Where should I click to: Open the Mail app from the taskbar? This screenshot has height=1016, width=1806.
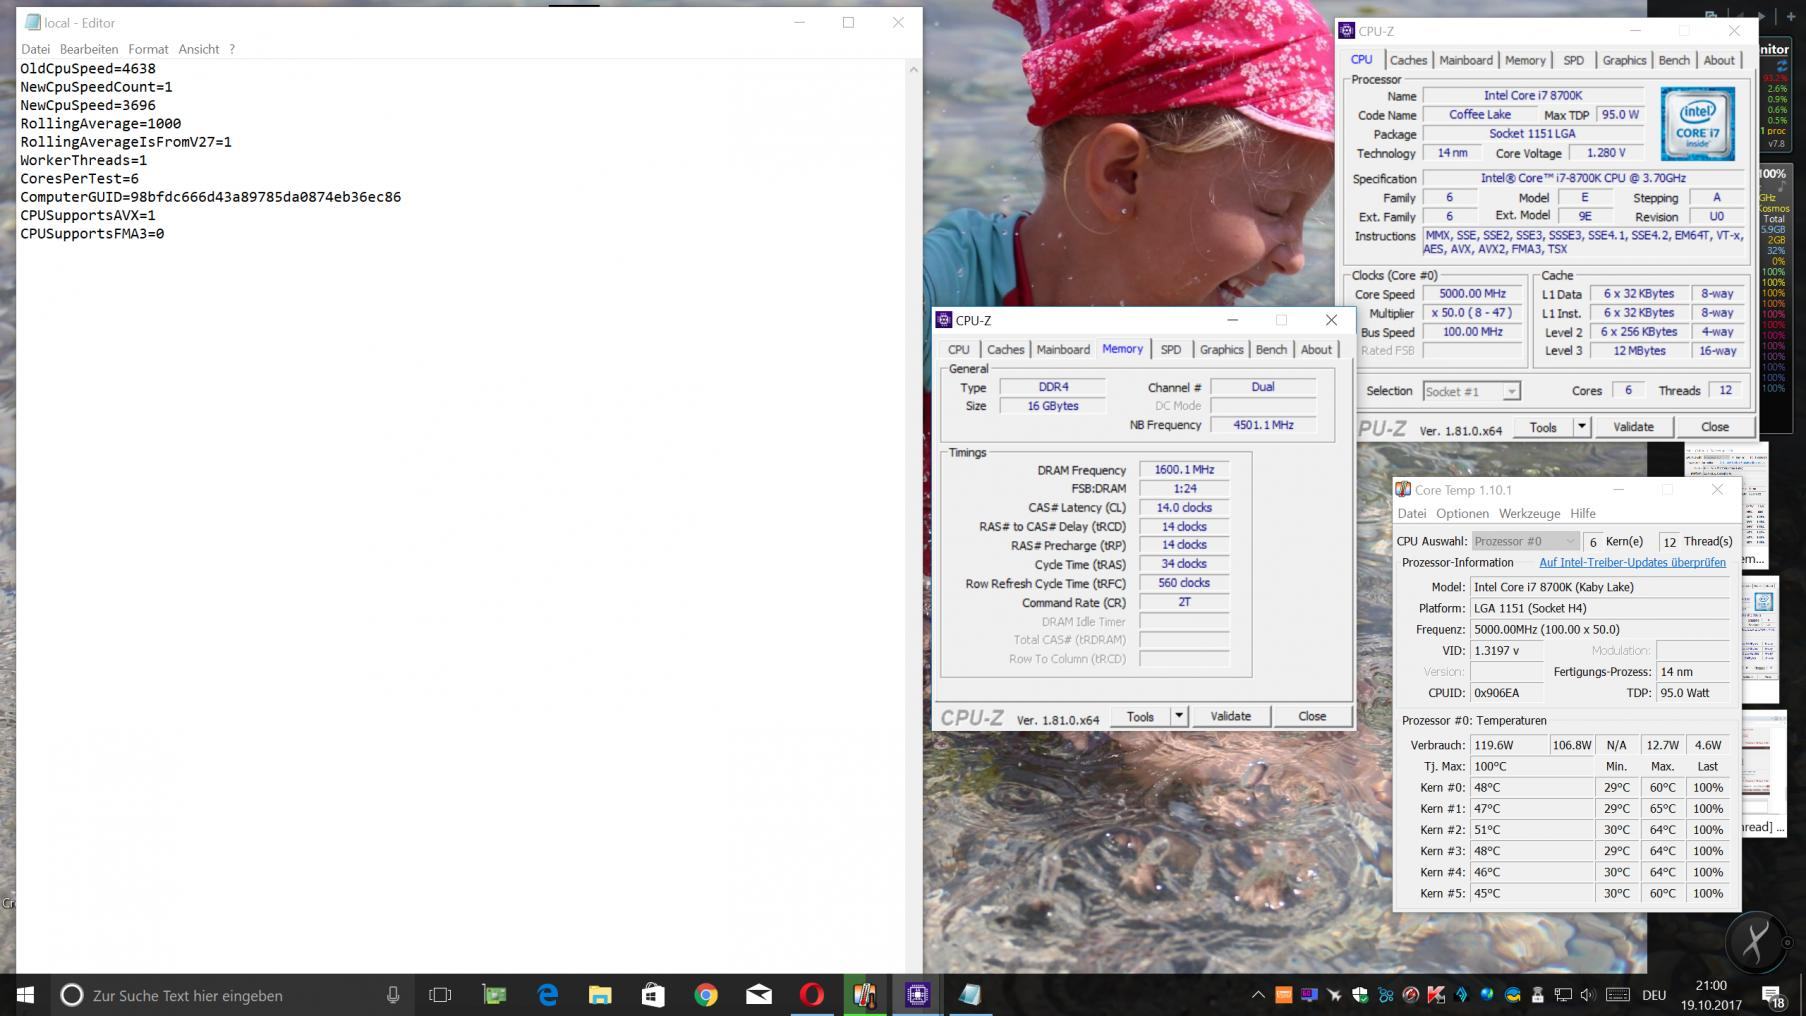(759, 995)
